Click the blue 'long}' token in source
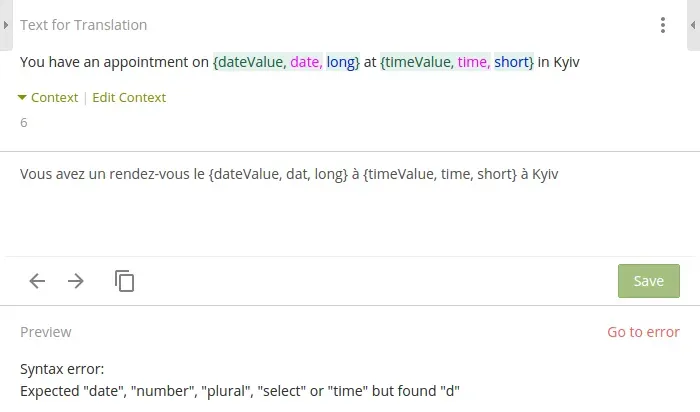 click(x=343, y=62)
